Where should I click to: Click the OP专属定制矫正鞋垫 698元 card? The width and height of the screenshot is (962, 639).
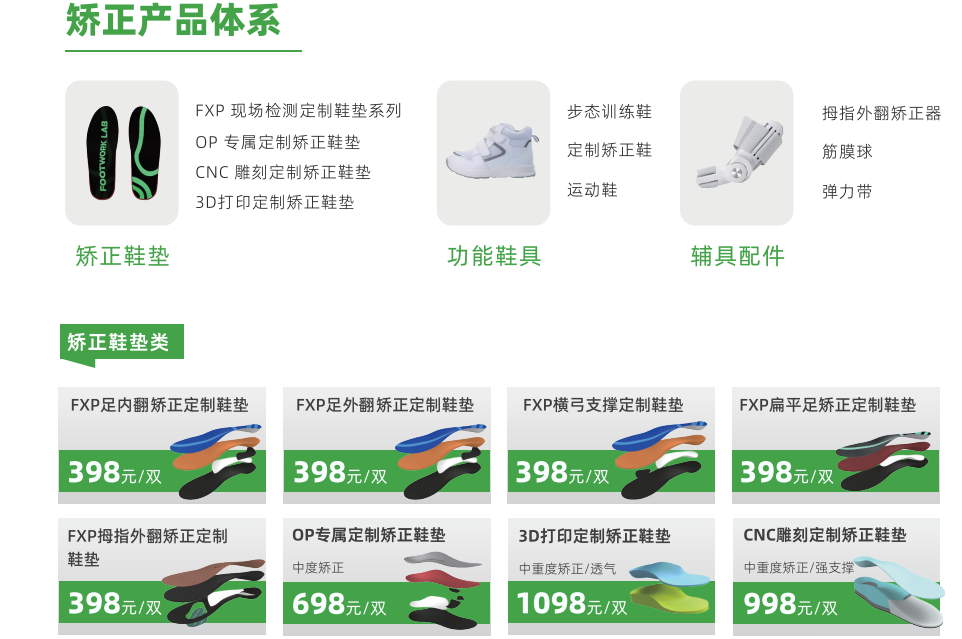pyautogui.click(x=387, y=576)
